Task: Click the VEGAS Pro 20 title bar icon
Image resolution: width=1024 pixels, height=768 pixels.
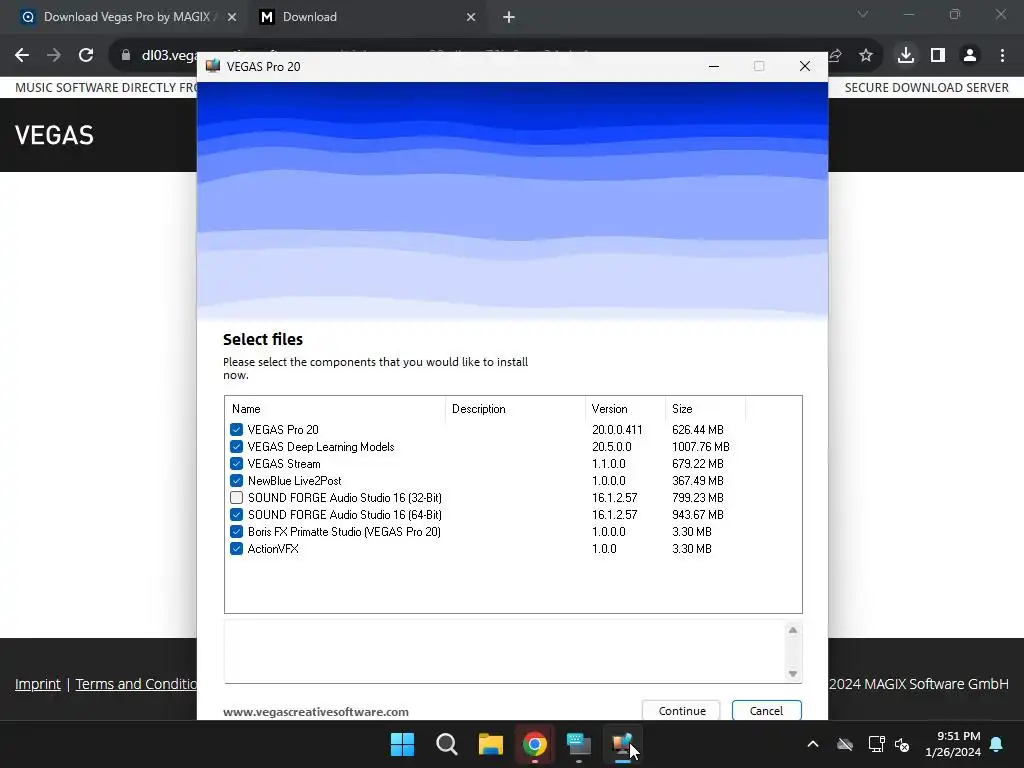Action: (x=213, y=66)
